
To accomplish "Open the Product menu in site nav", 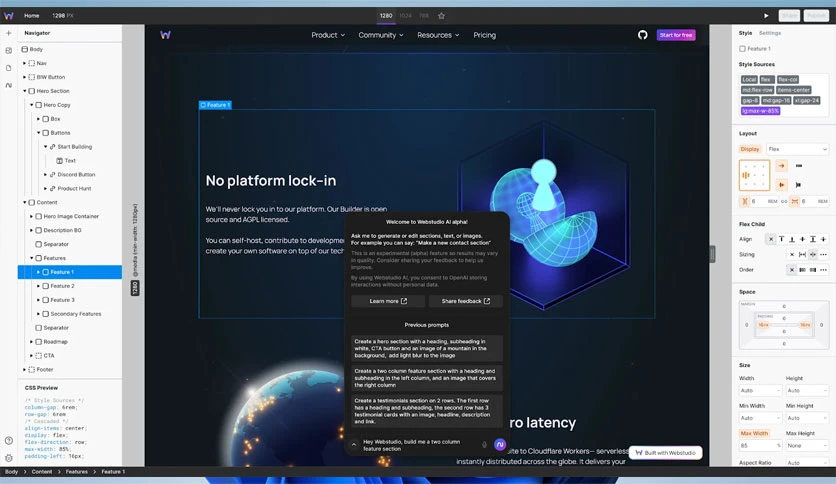I will [328, 35].
